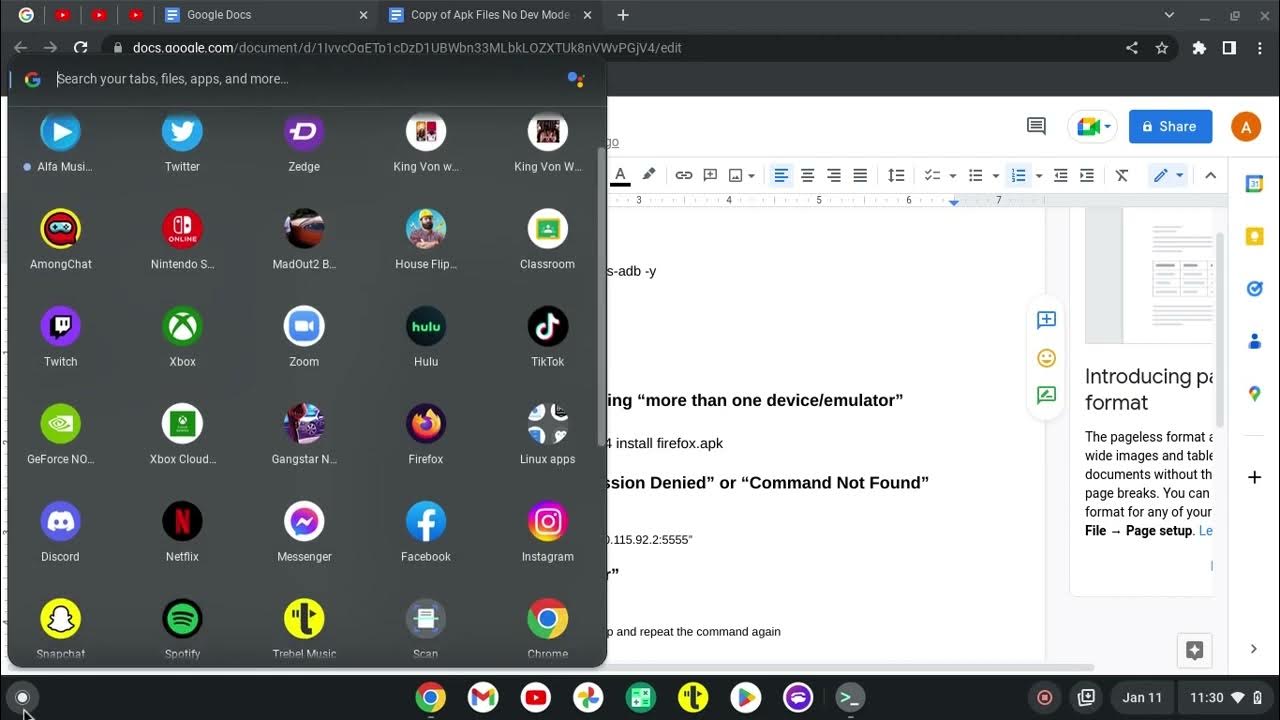
Task: Launch the Twitch app
Action: pos(61,326)
